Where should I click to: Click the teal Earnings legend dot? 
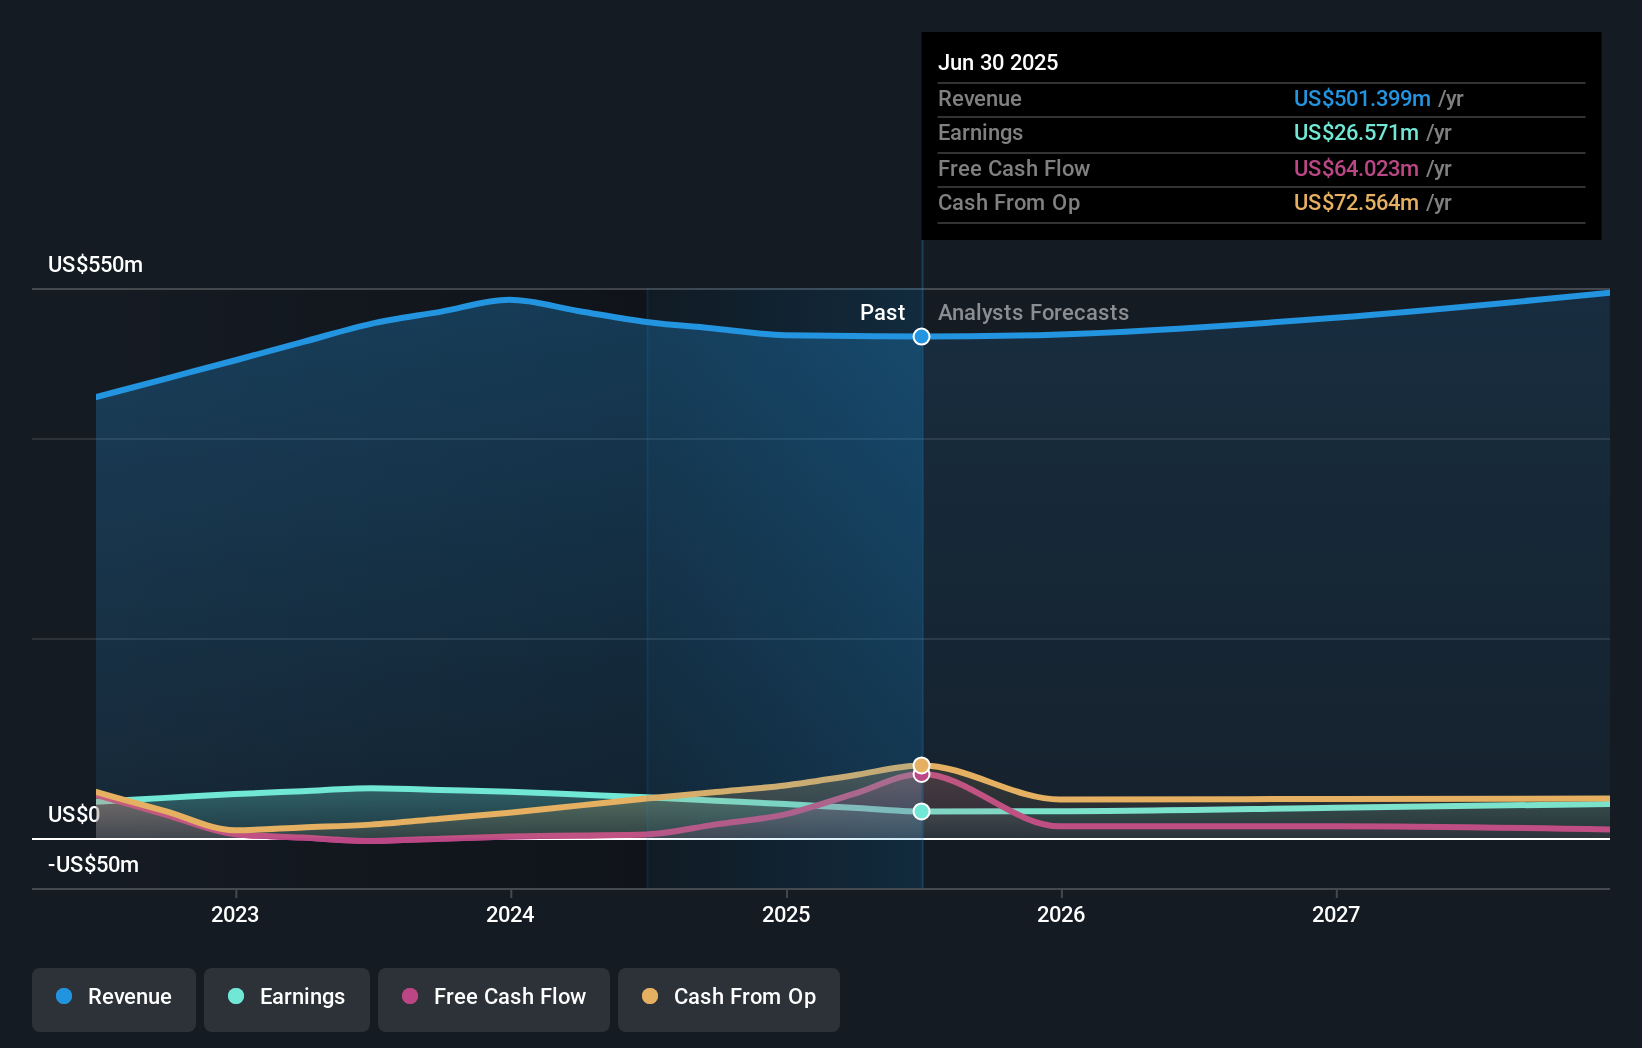236,996
